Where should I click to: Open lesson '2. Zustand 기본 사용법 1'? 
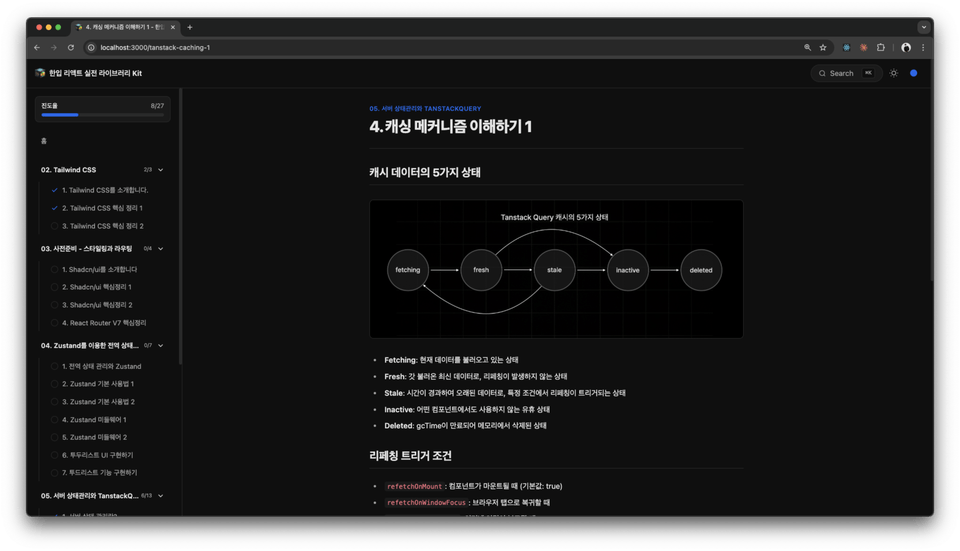[98, 384]
